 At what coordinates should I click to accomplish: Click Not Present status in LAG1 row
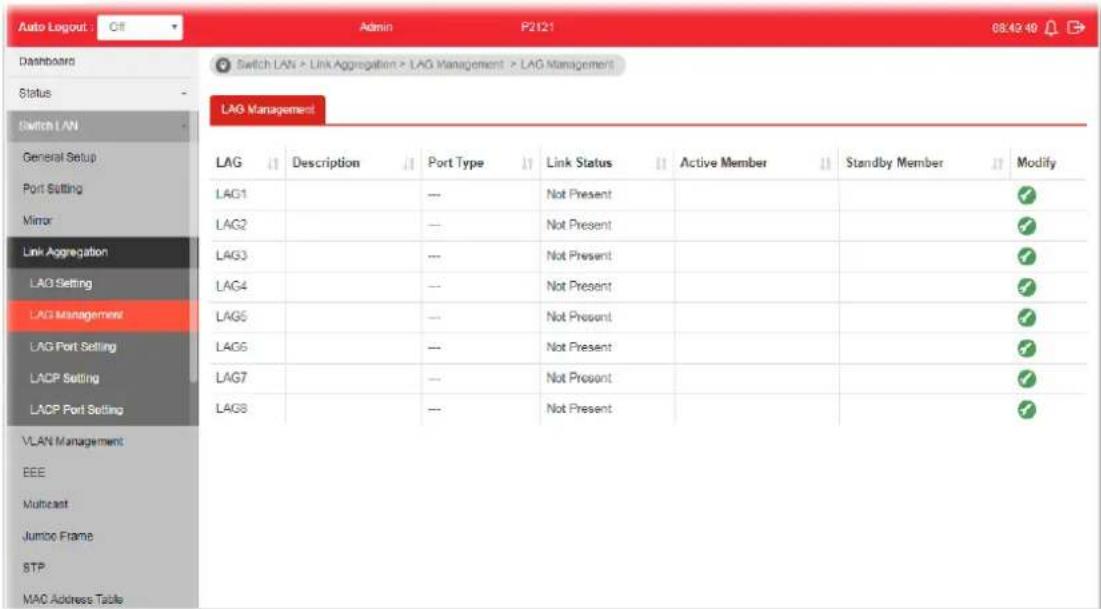pyautogui.click(x=579, y=195)
